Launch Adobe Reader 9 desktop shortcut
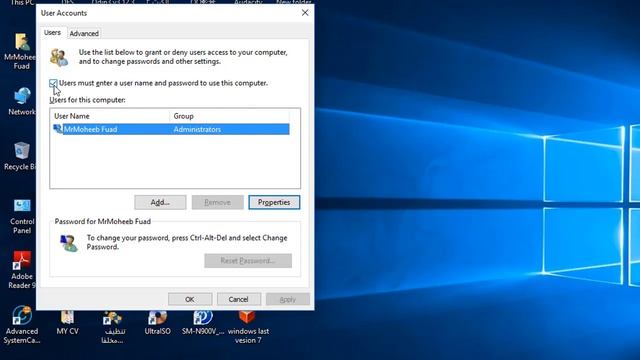The image size is (640, 360). (x=22, y=270)
